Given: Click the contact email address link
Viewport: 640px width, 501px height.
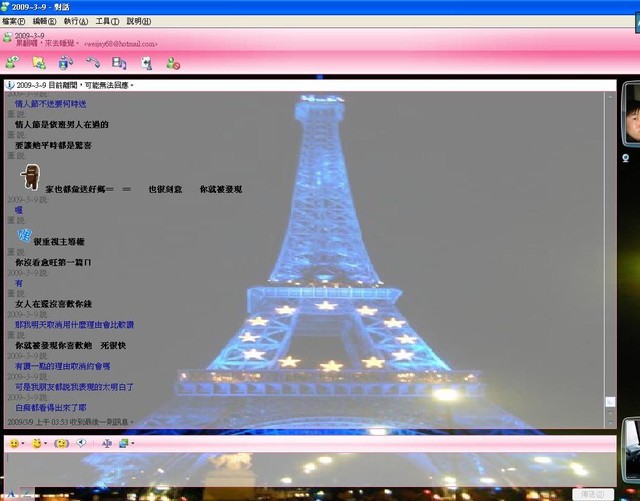Looking at the screenshot, I should pos(121,44).
